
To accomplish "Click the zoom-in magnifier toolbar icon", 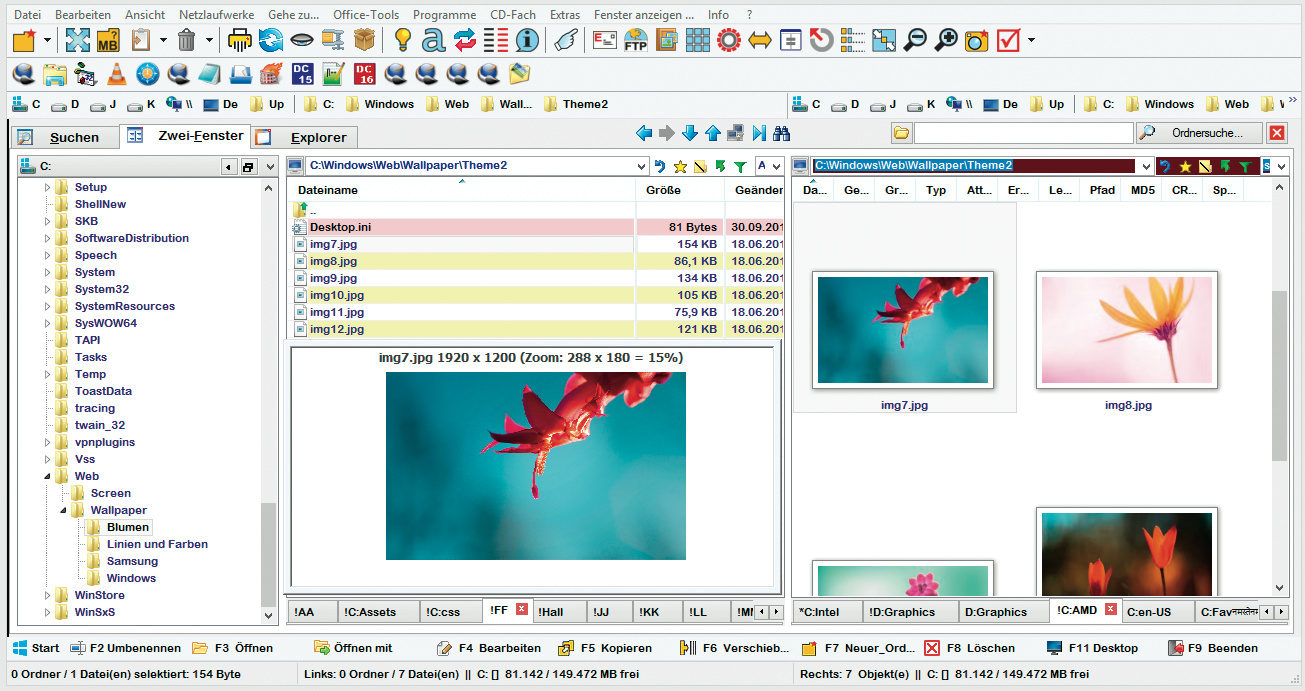I will pos(945,40).
